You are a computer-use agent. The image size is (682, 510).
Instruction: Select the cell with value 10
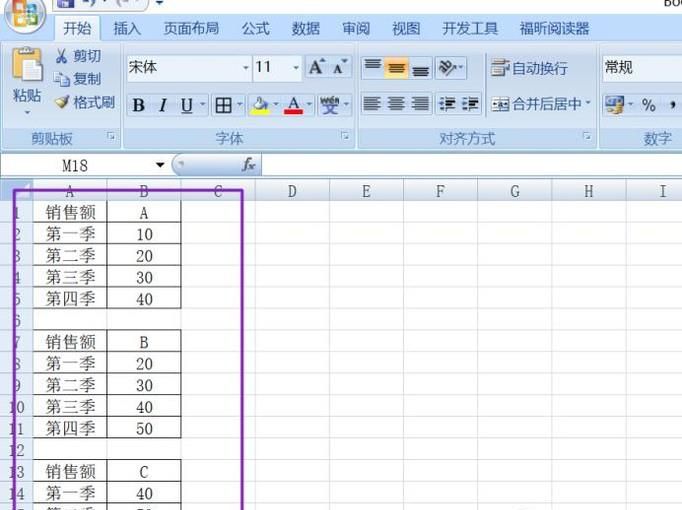[x=144, y=234]
